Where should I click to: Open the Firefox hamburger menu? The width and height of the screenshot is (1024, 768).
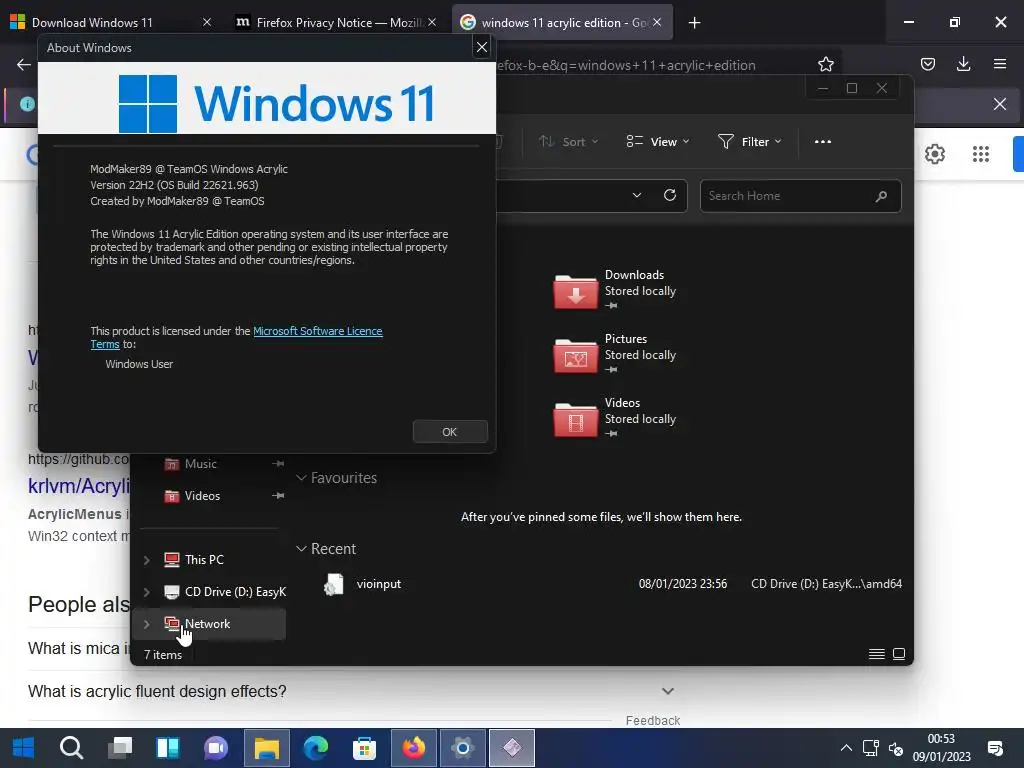click(1000, 64)
